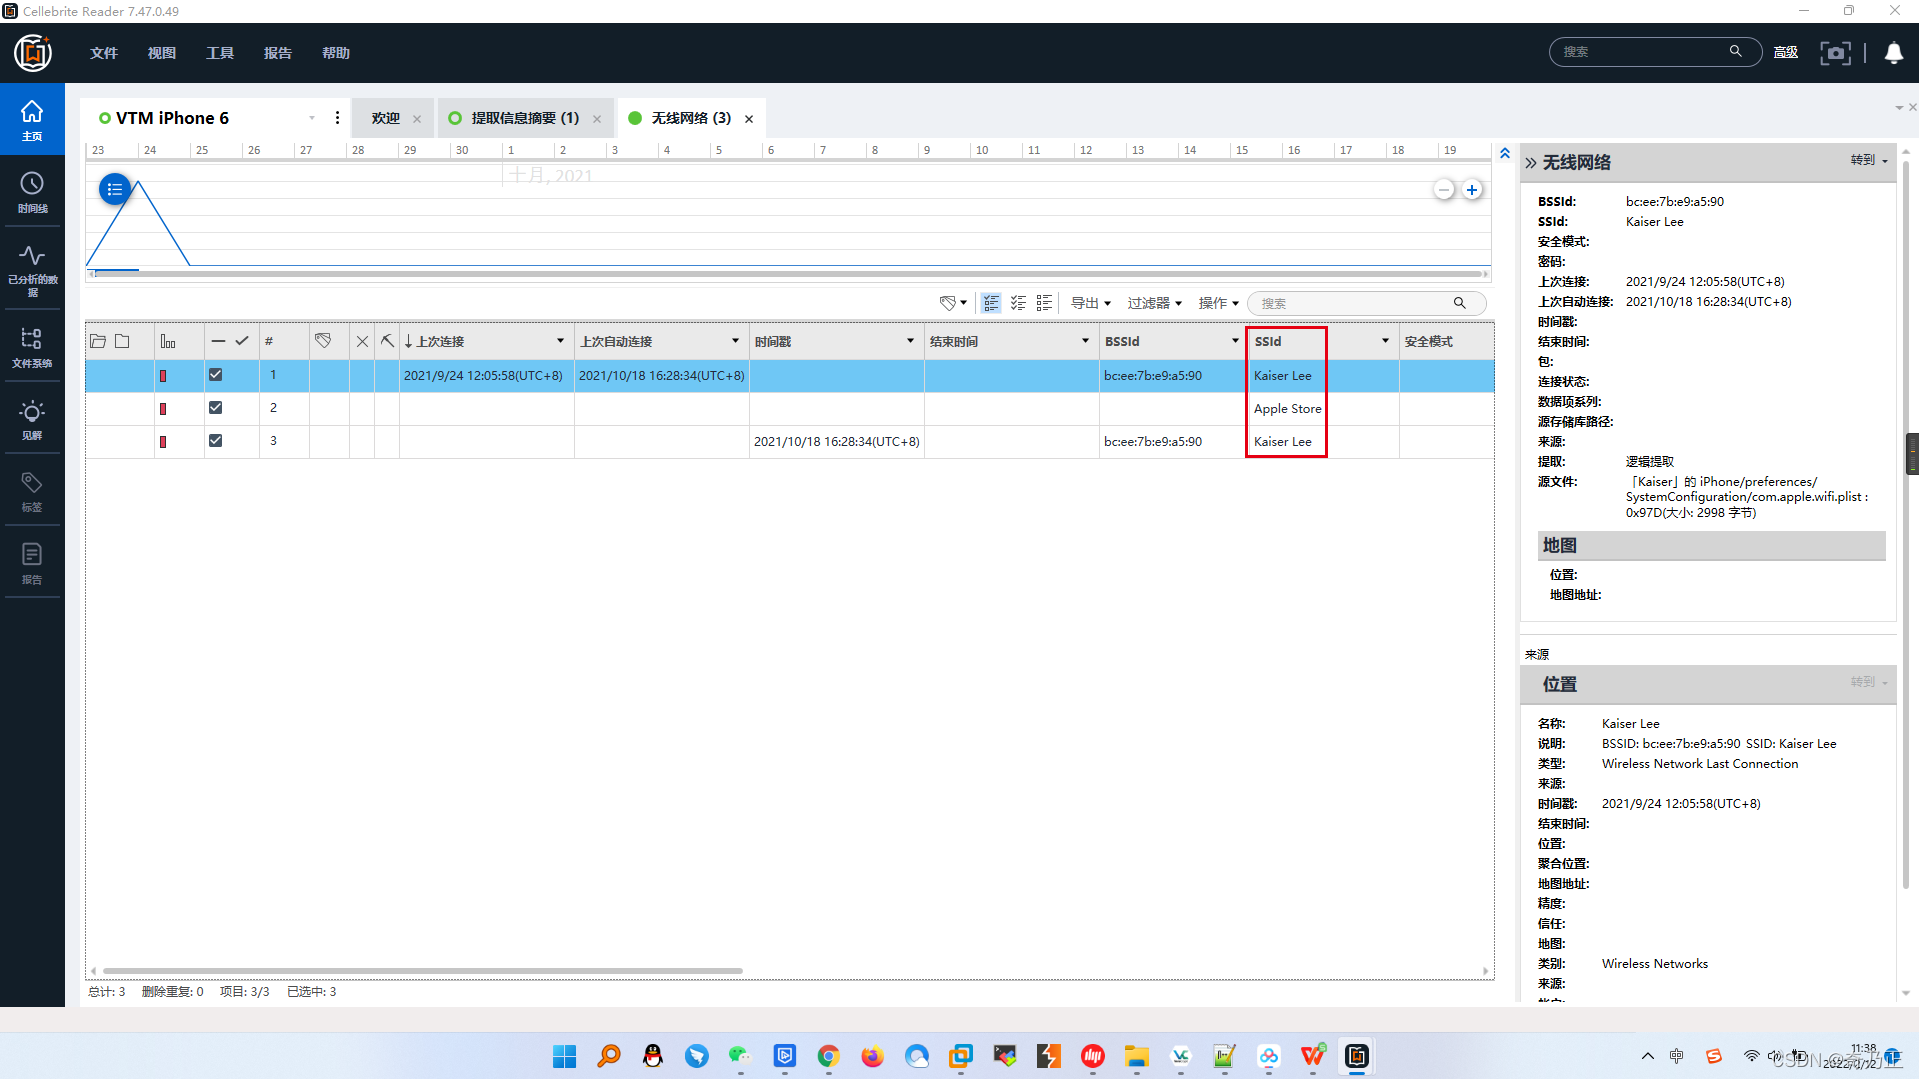Open the 报告 reports sidebar icon
This screenshot has width=1919, height=1079.
[32, 564]
